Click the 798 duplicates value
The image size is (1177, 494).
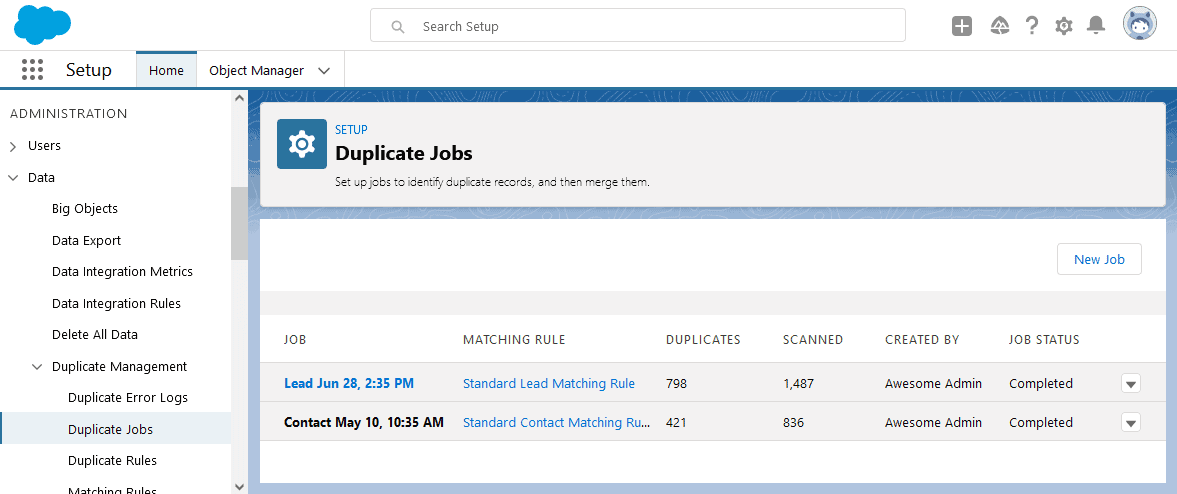[676, 383]
